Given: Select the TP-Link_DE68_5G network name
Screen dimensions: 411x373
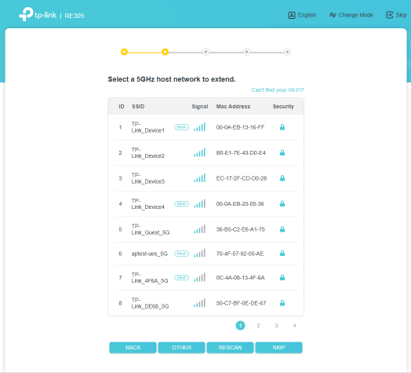Looking at the screenshot, I should point(150,303).
